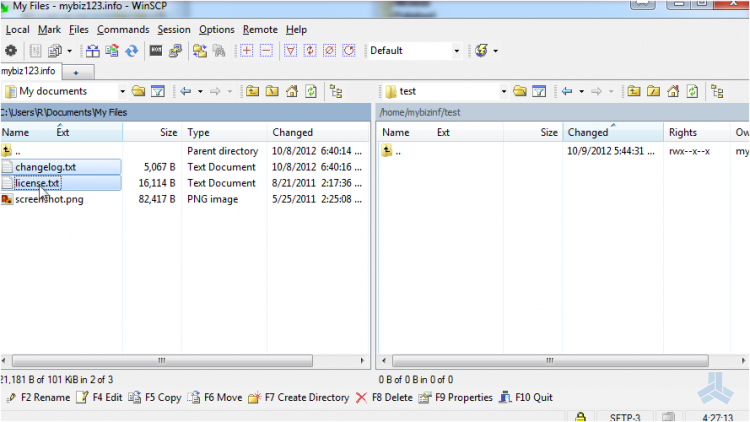Click F7 Create Directory button
This screenshot has height=422, width=750.
click(x=299, y=398)
